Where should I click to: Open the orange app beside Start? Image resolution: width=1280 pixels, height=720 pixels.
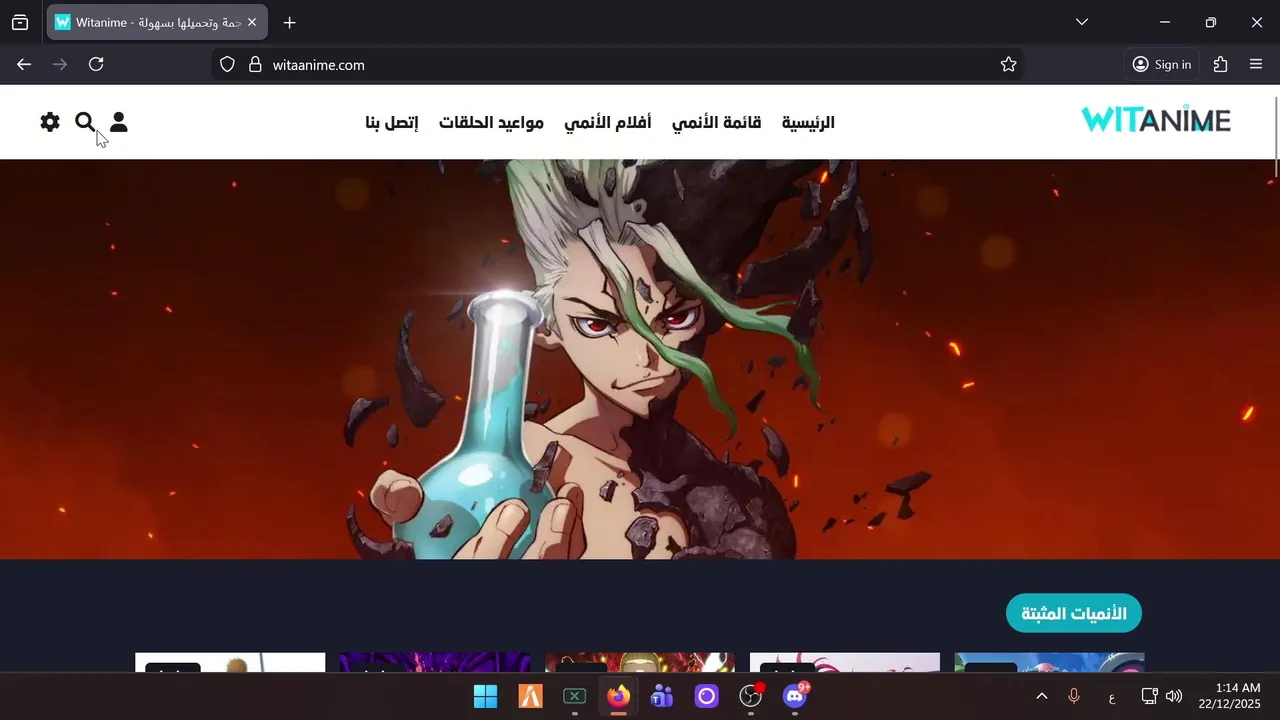[x=530, y=696]
